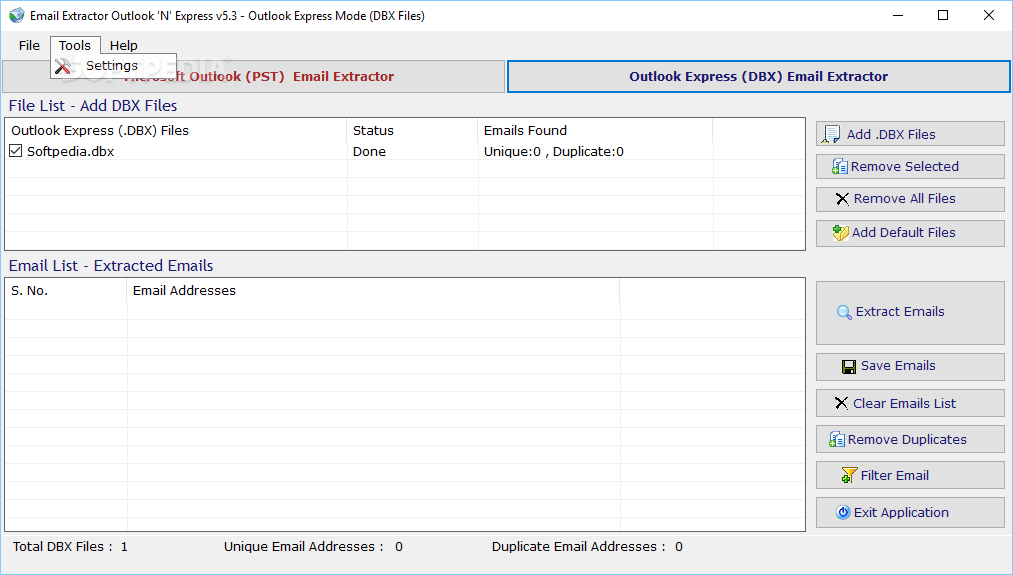Viewport: 1013px width, 575px height.
Task: Click the Email Addresses column header
Action: 373,291
